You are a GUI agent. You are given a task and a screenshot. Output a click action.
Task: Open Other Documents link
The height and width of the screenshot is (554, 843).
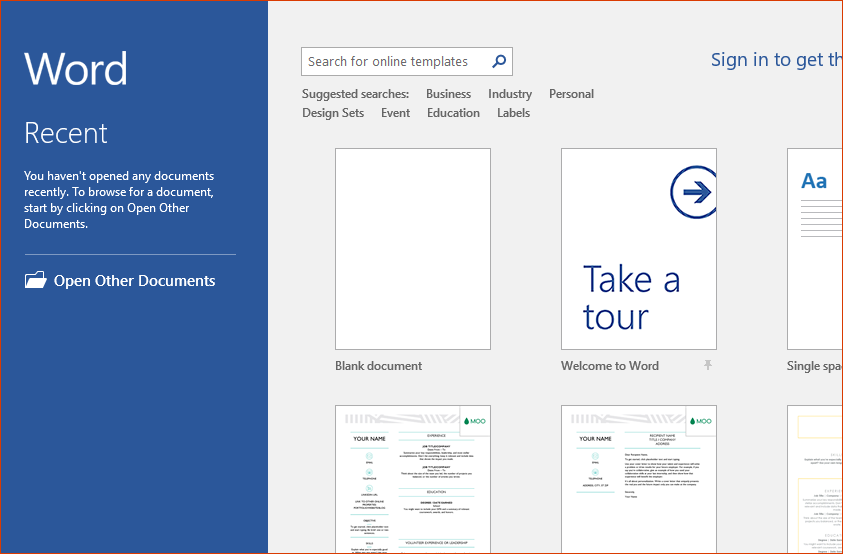134,281
